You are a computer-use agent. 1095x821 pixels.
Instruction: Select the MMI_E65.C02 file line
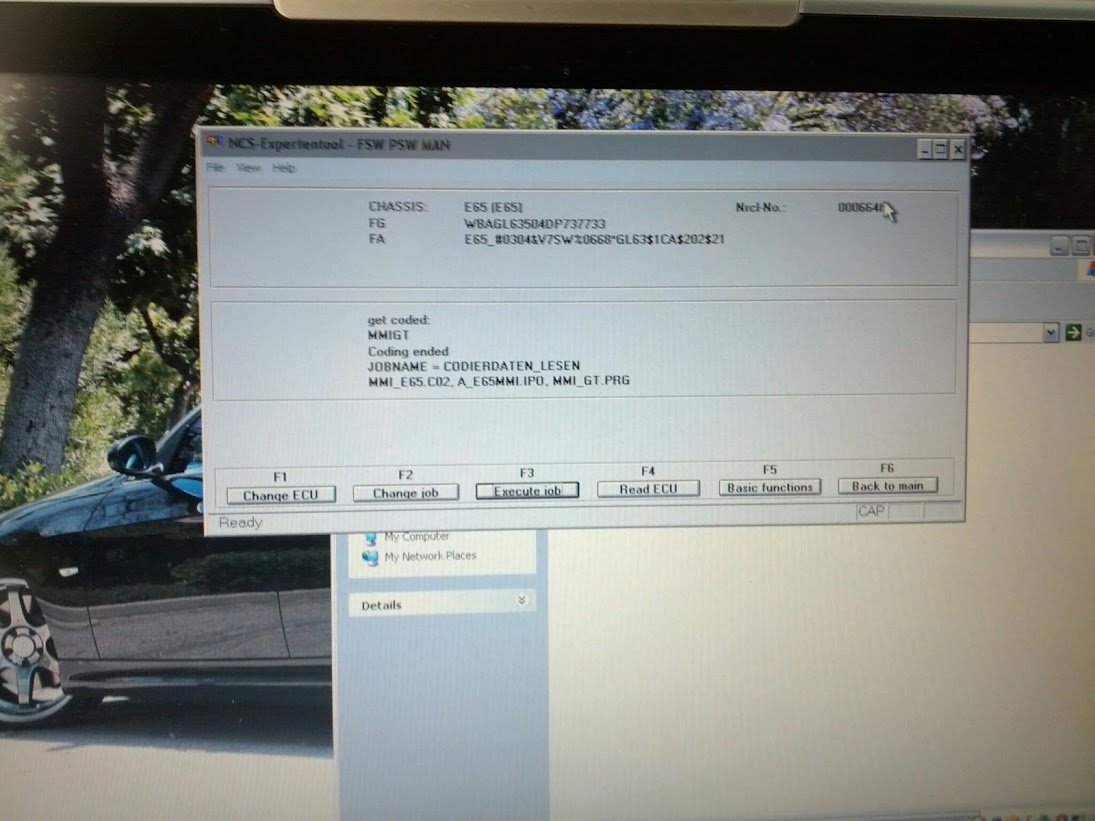(499, 381)
